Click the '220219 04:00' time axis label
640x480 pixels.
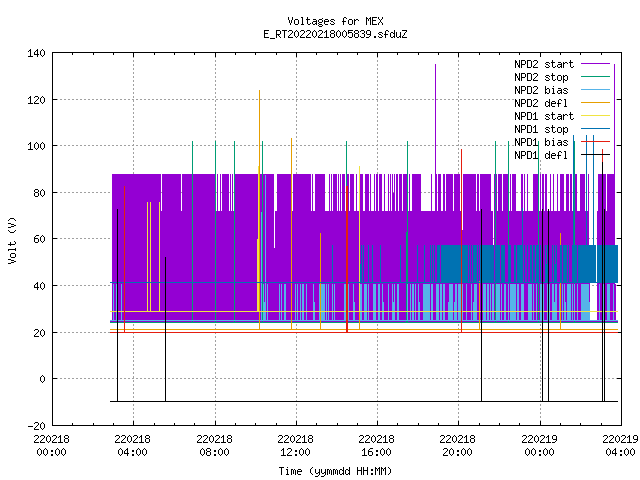(x=620, y=446)
